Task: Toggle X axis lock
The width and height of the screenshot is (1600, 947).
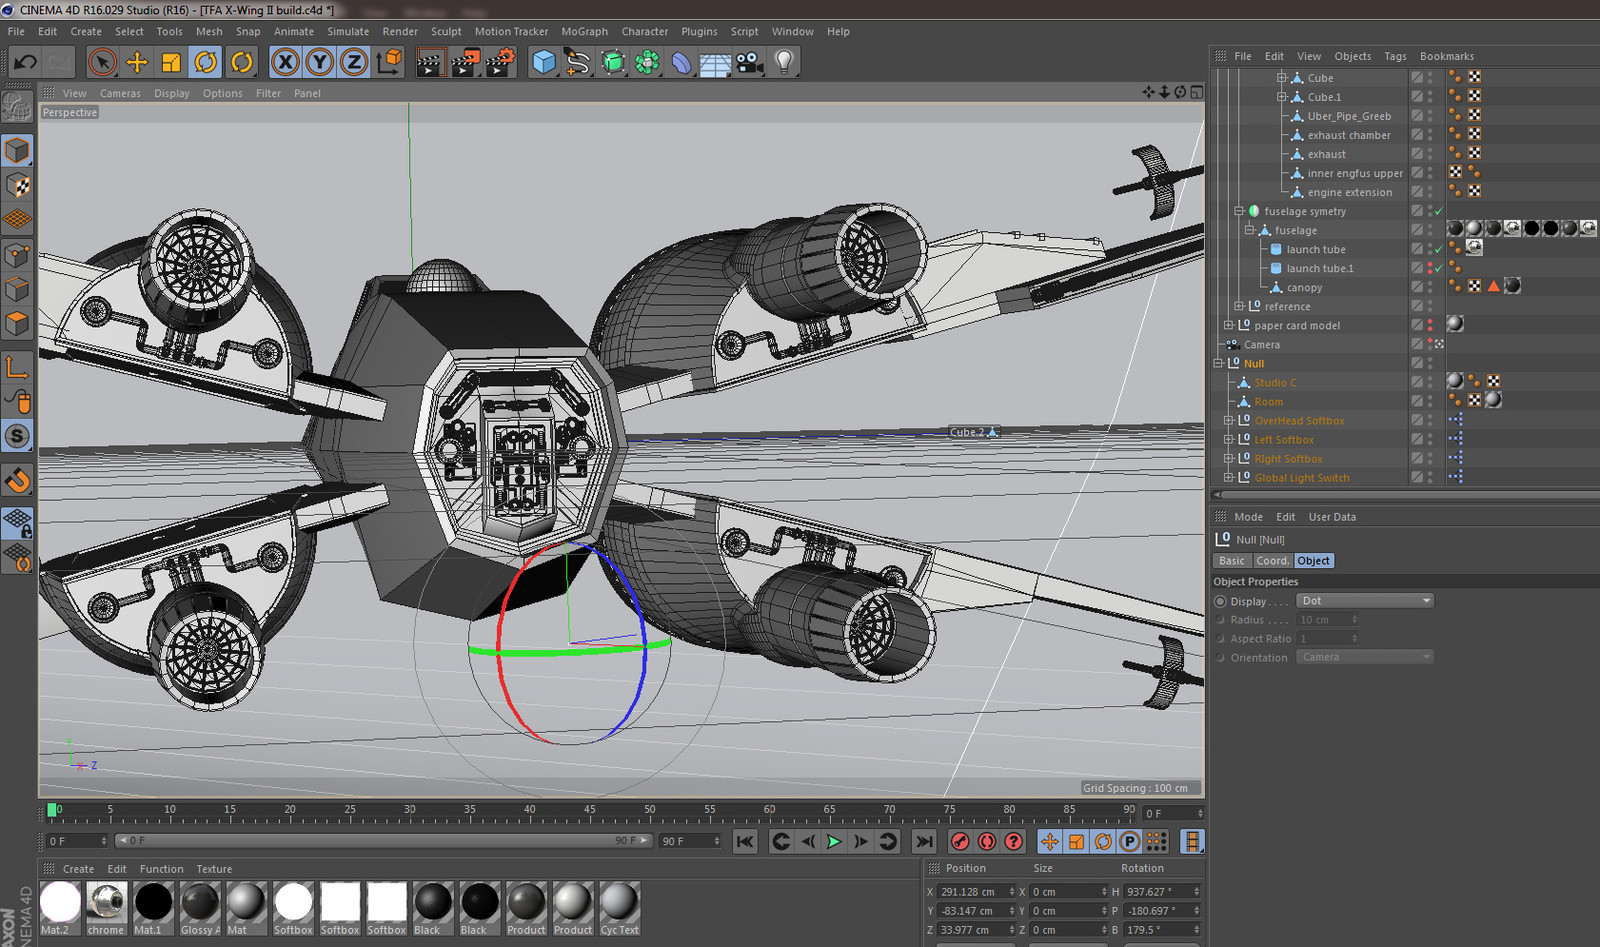Action: [x=285, y=62]
